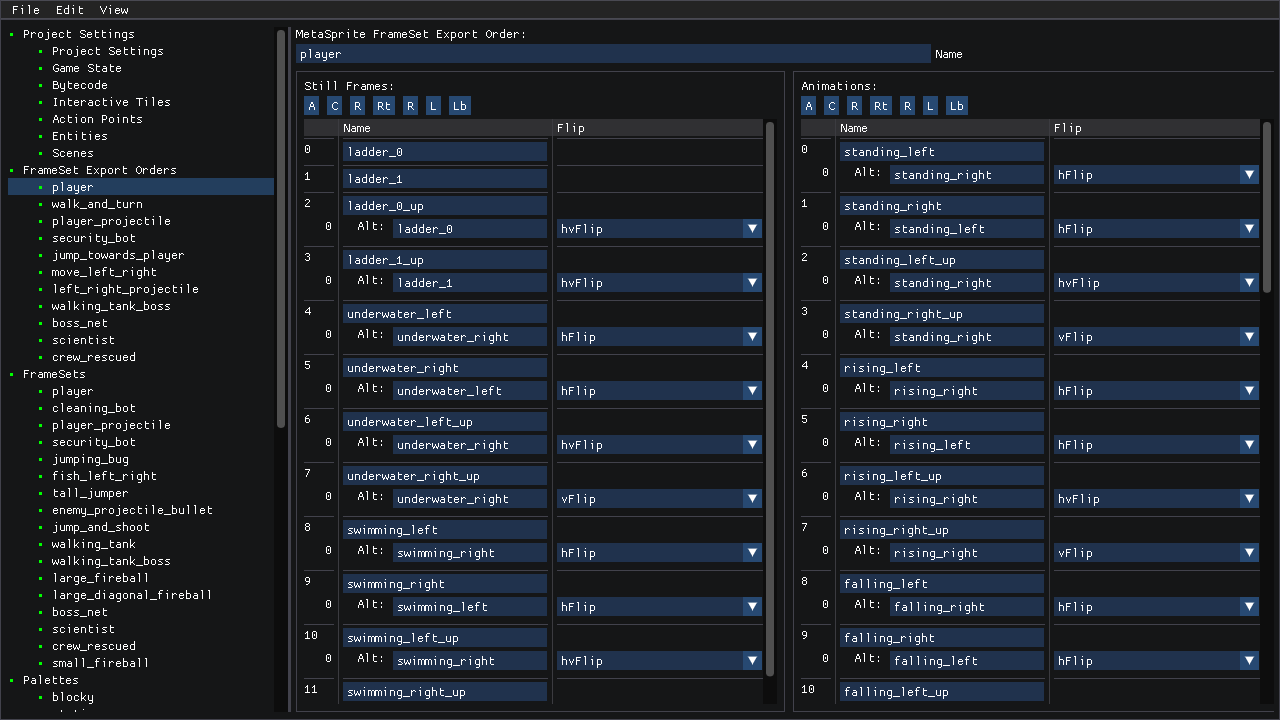
Task: Click the Flip column header in Still Frames
Action: tap(659, 128)
